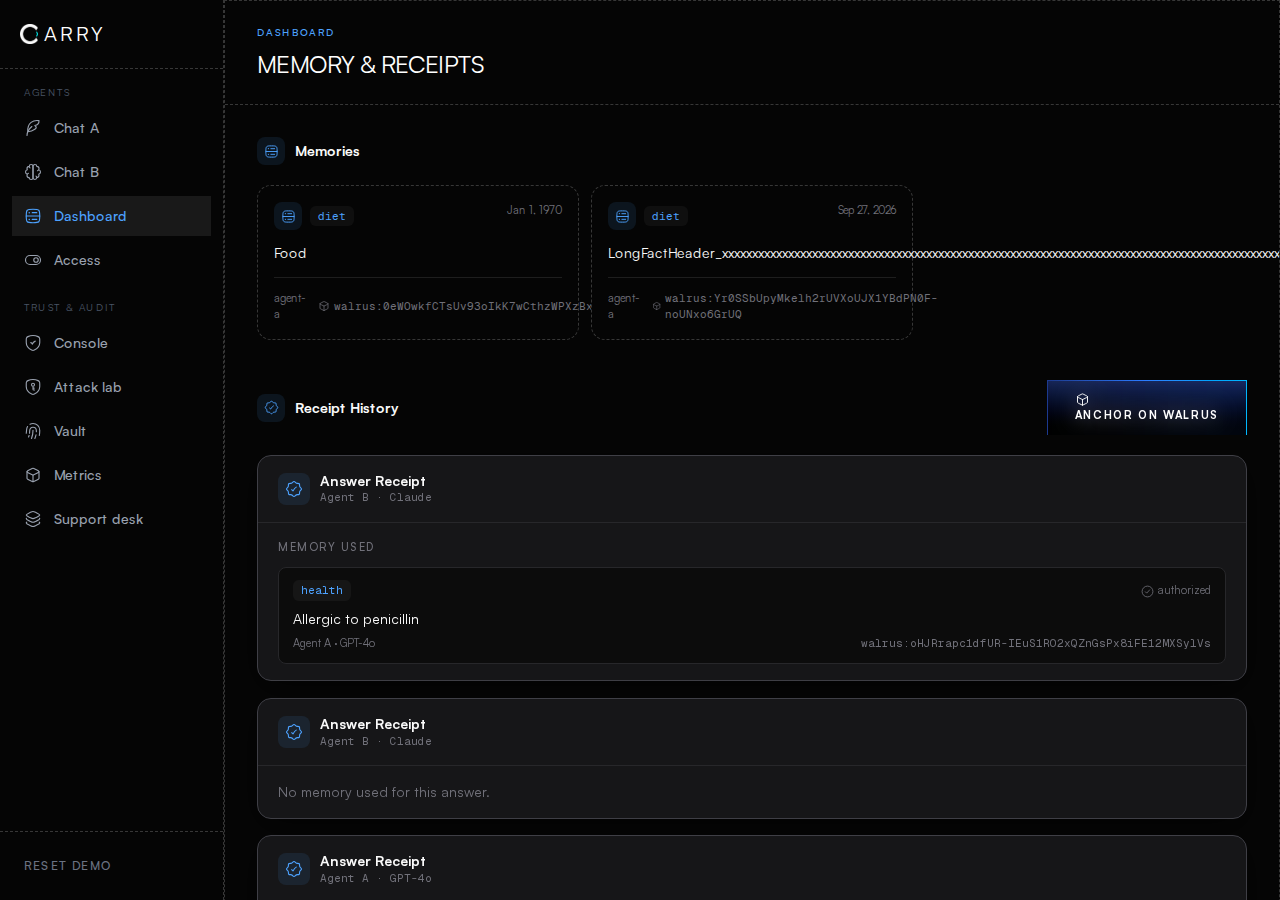Click the cube icon beside Metrics
1280x900 pixels.
point(33,475)
